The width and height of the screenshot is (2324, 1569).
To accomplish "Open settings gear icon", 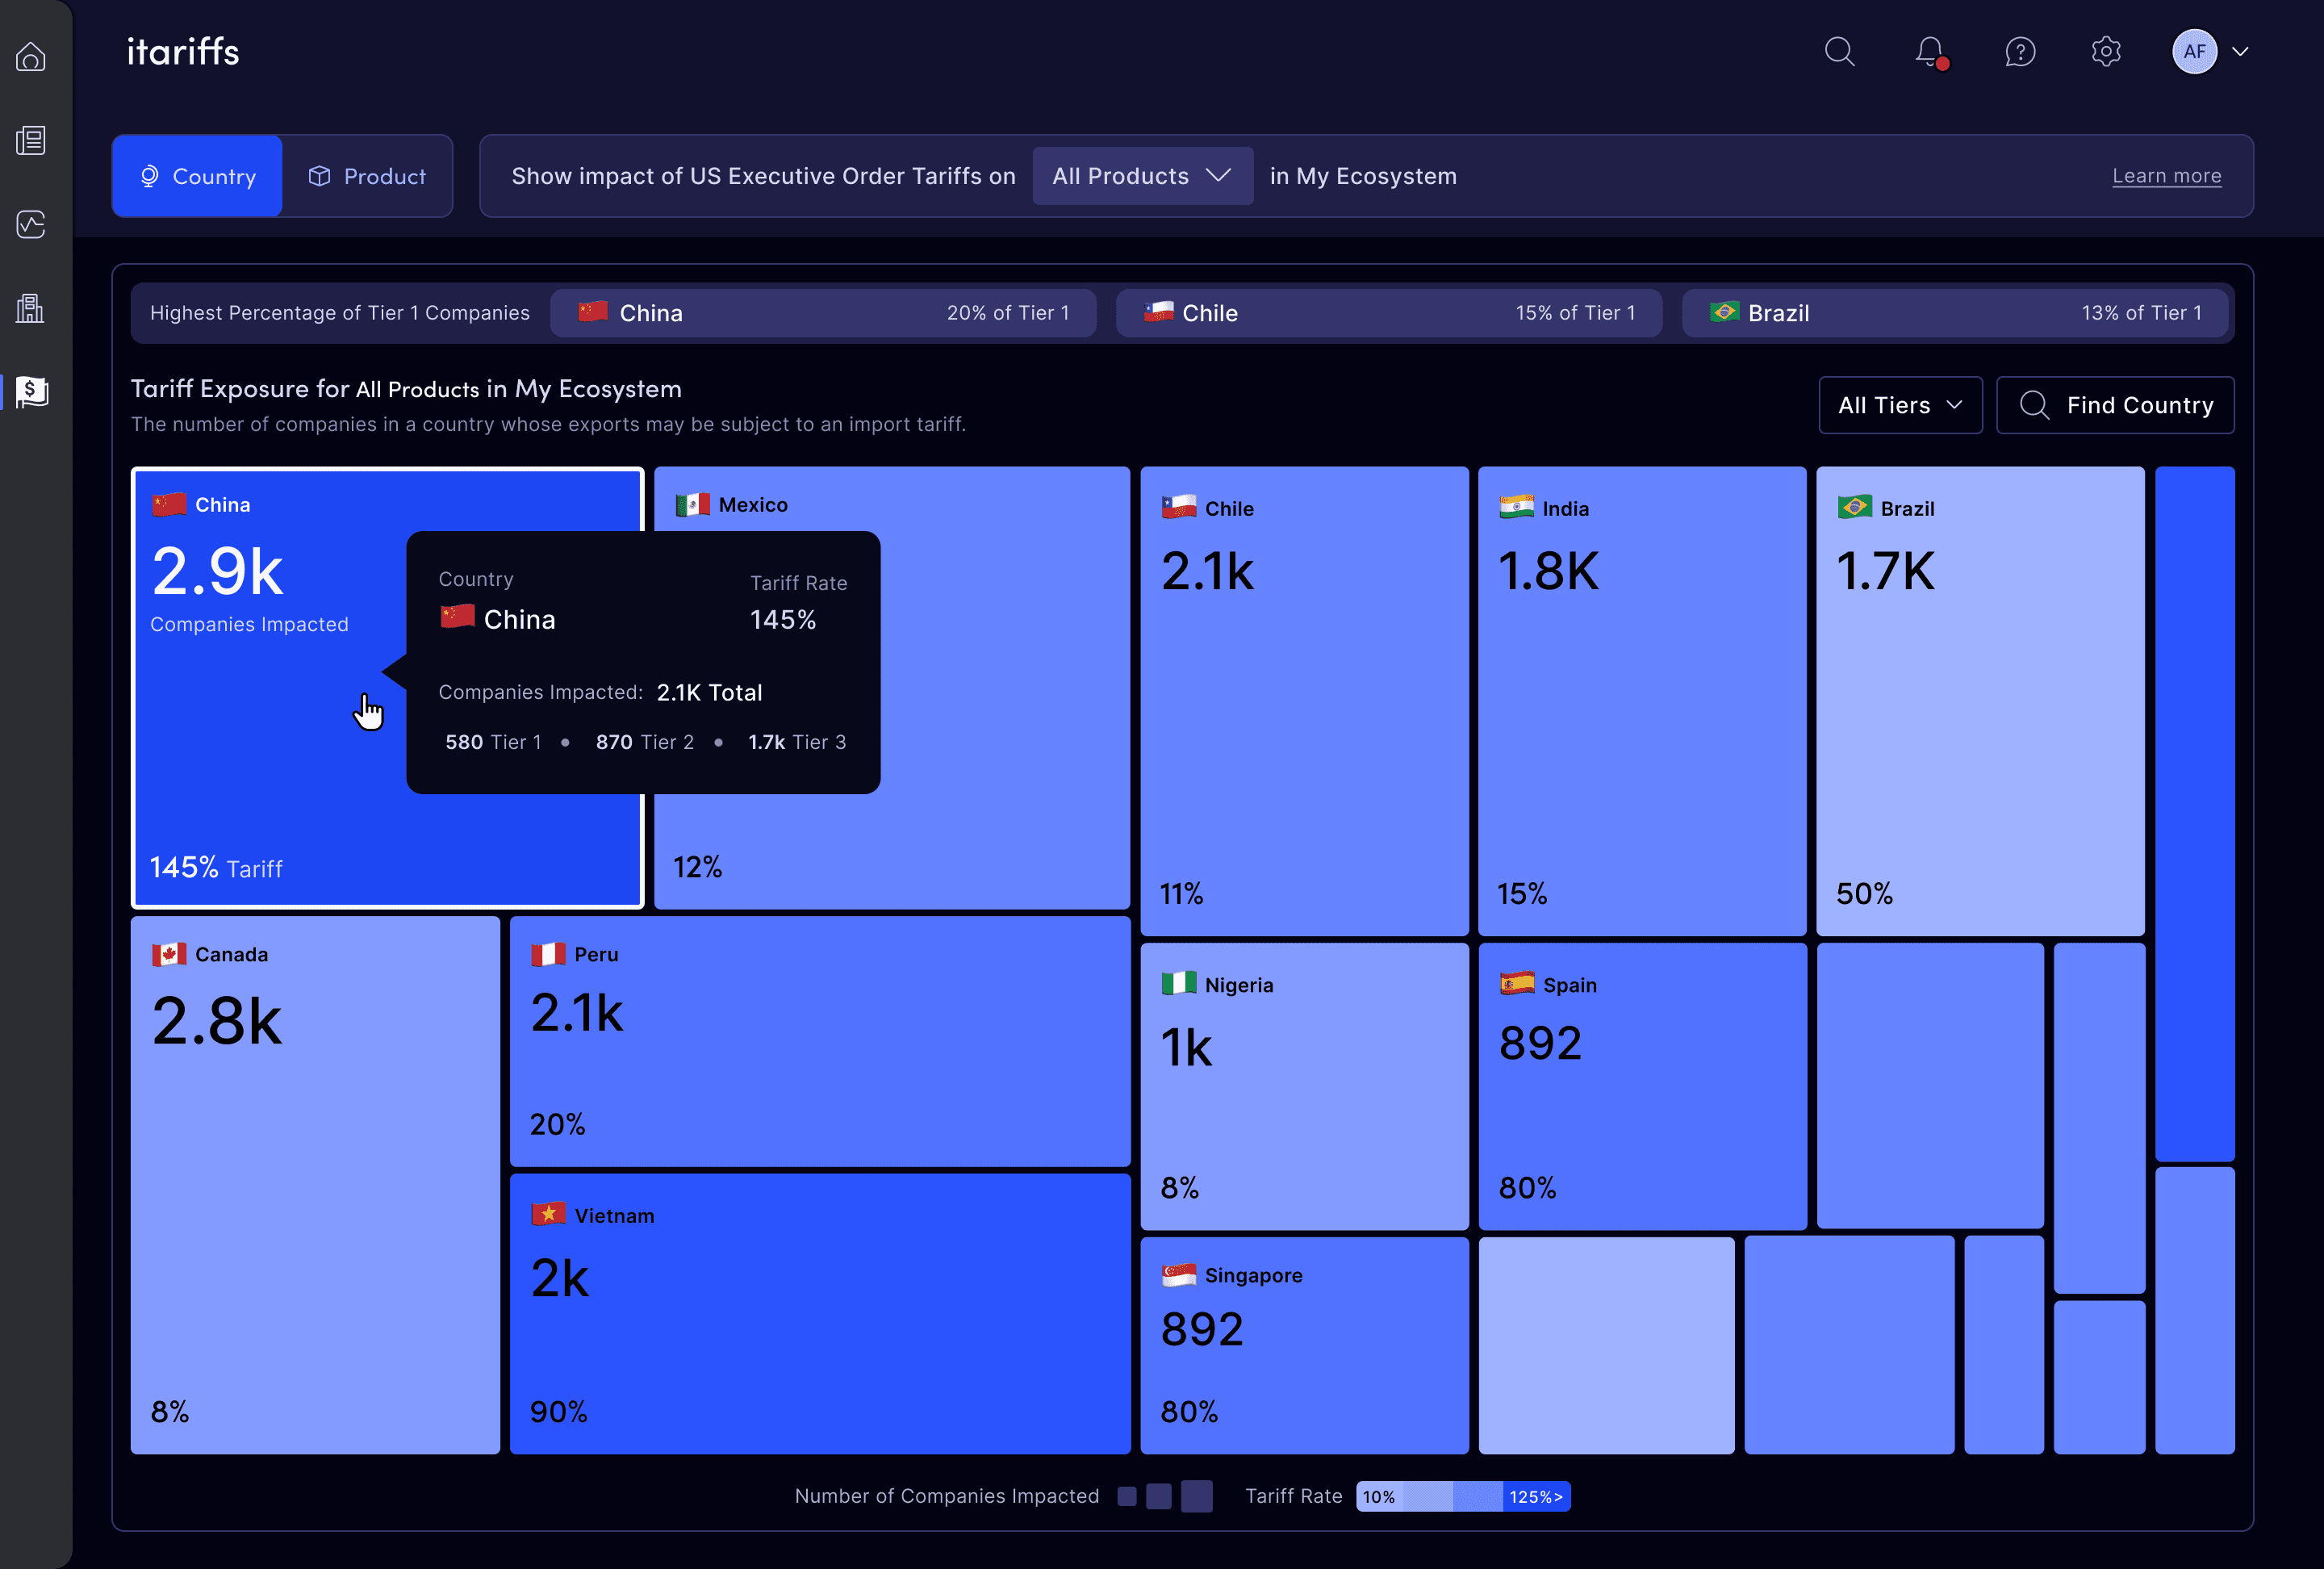I will [2106, 52].
